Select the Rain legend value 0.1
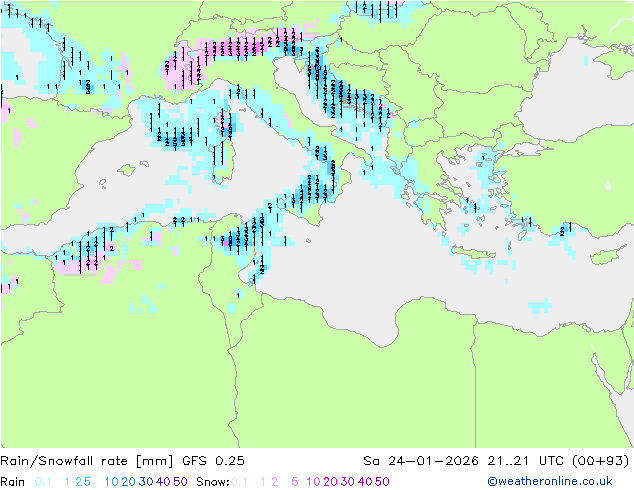Screen dimensions: 634x490 tap(43, 482)
